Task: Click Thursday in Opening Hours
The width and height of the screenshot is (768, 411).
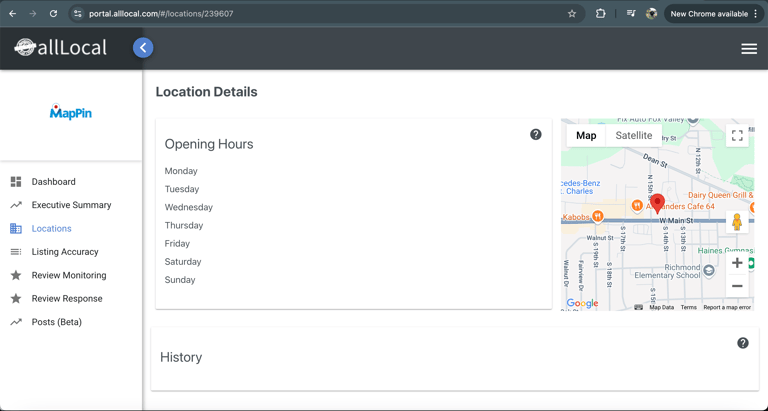Action: [x=184, y=225]
